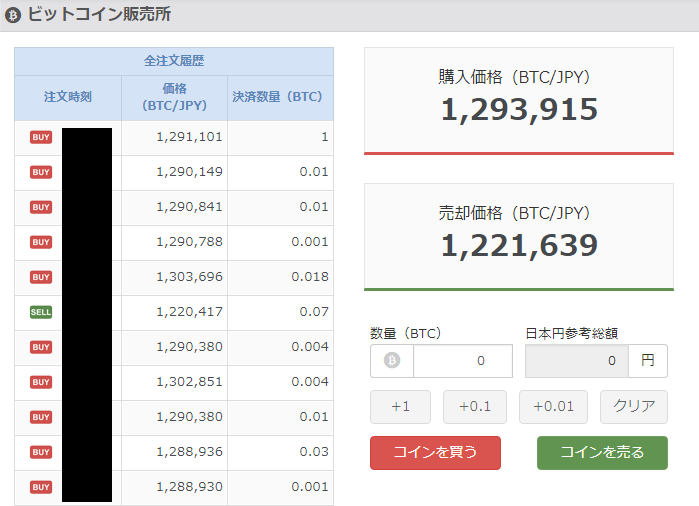Click the BUY badge at price 1,288,930
Screen dimensions: 699x506
41,487
